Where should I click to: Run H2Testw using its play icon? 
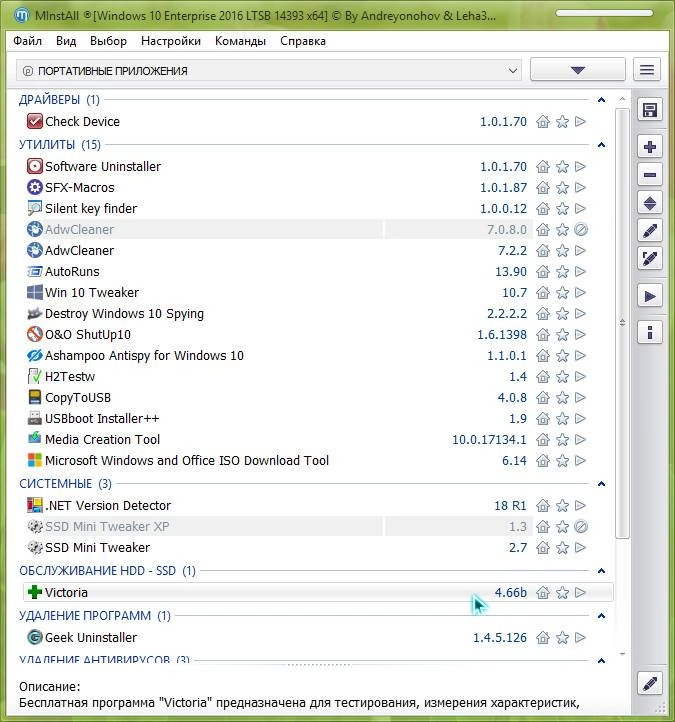click(x=581, y=377)
